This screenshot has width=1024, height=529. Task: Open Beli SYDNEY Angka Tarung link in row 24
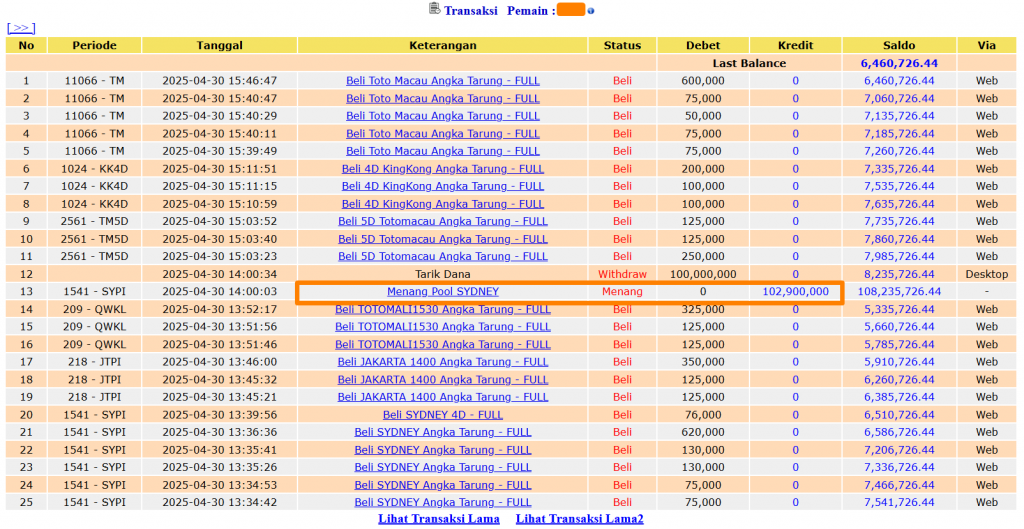coord(443,485)
